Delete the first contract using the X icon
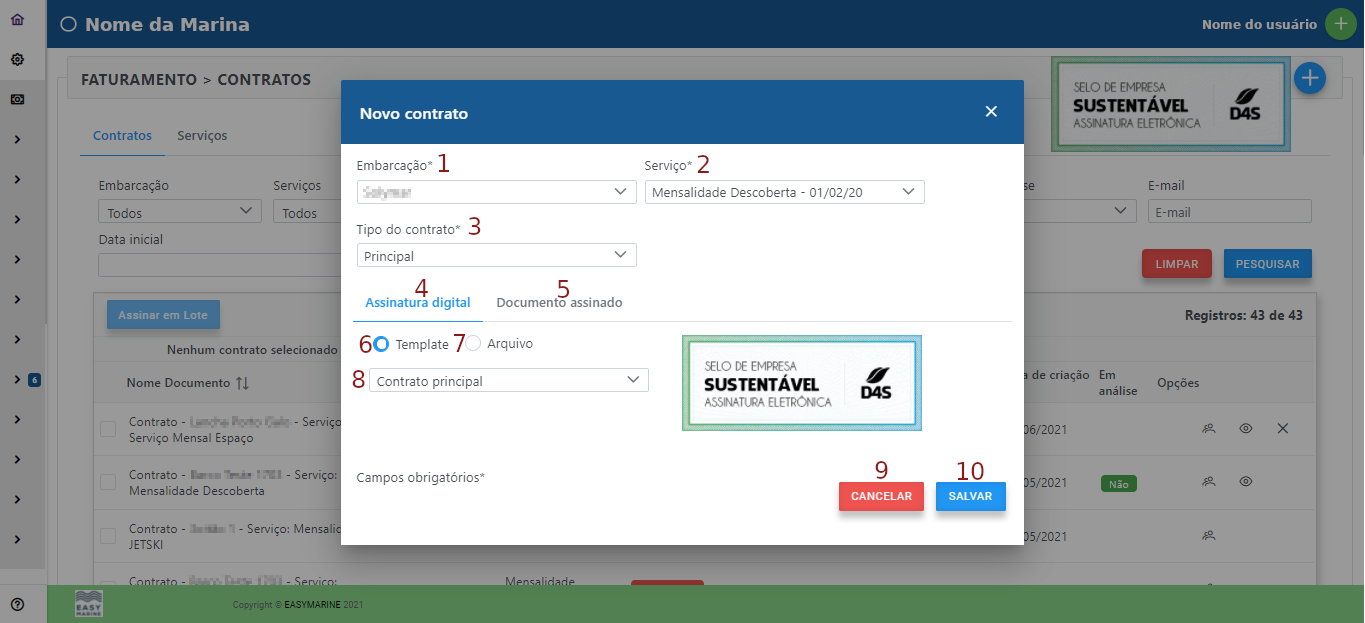This screenshot has width=1365, height=623. (x=1283, y=428)
